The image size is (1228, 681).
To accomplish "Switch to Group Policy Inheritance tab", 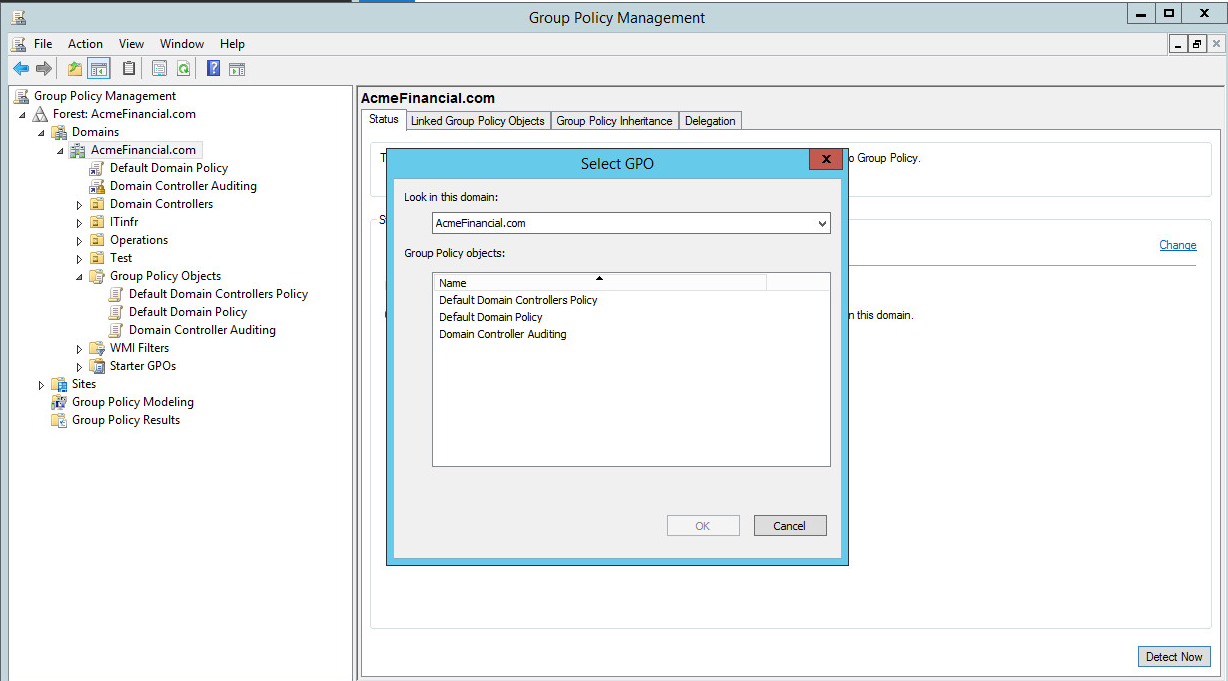I will [614, 121].
